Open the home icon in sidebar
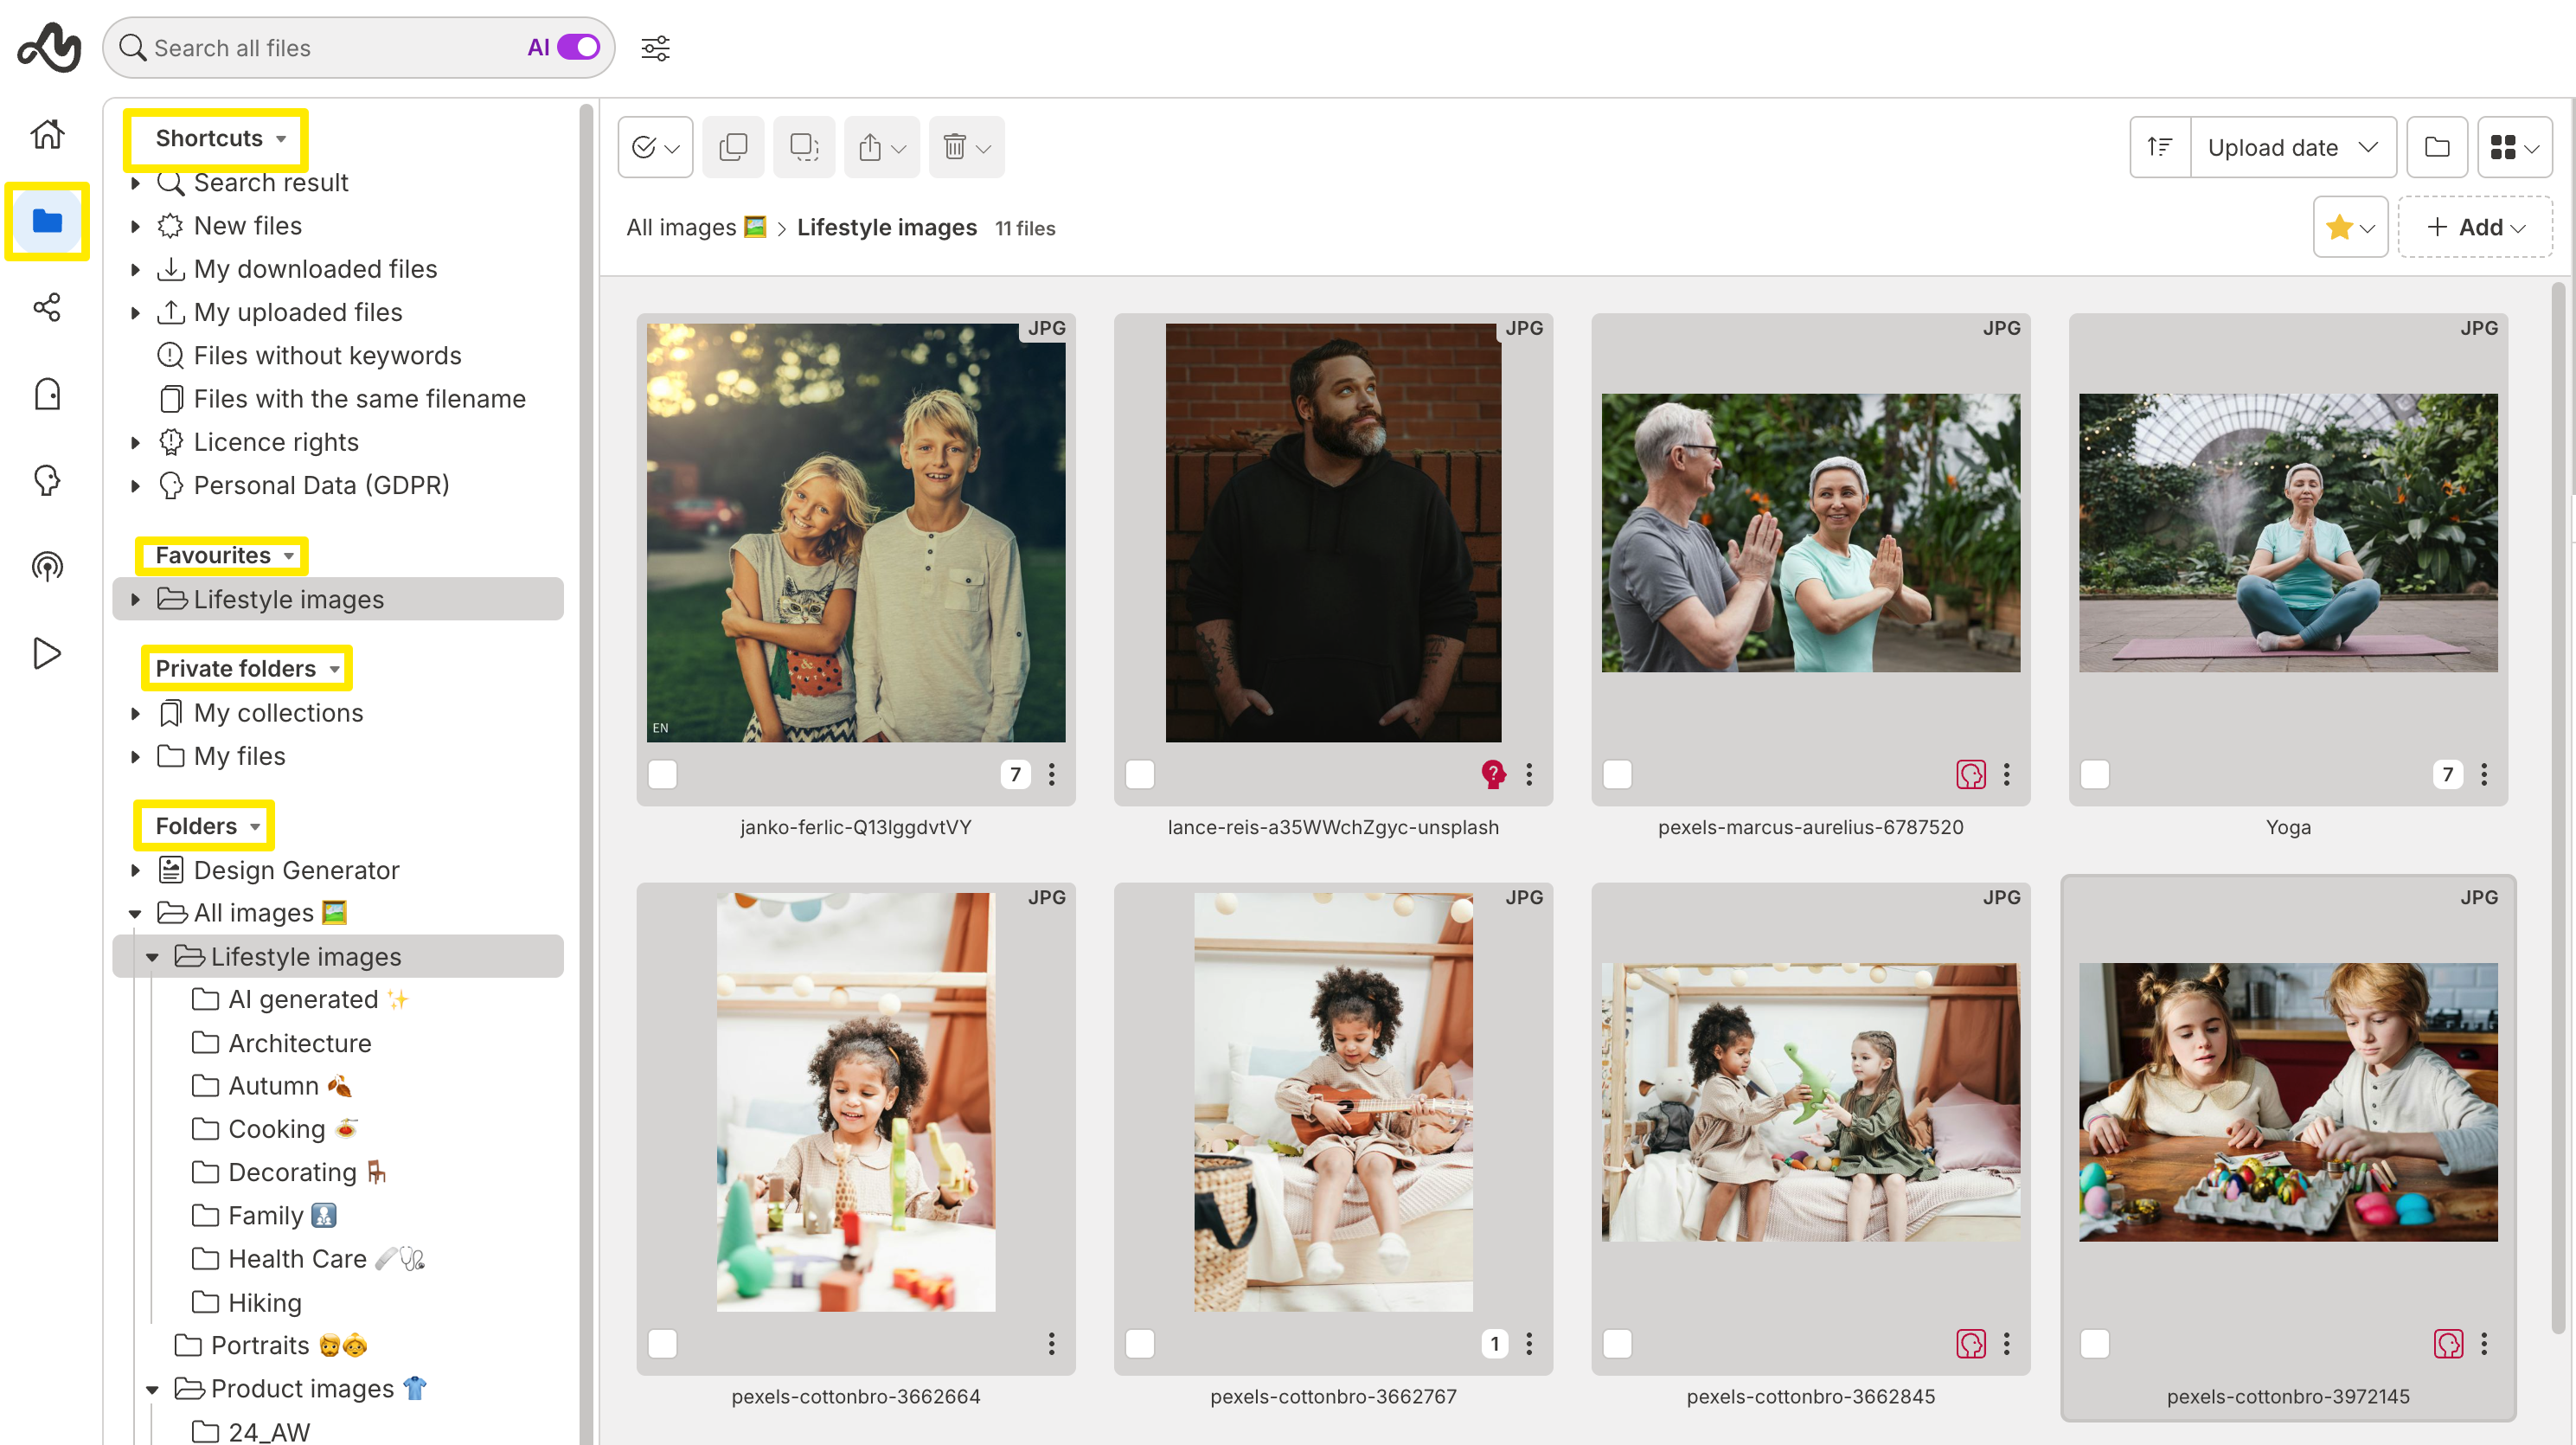This screenshot has width=2576, height=1445. coord(47,134)
